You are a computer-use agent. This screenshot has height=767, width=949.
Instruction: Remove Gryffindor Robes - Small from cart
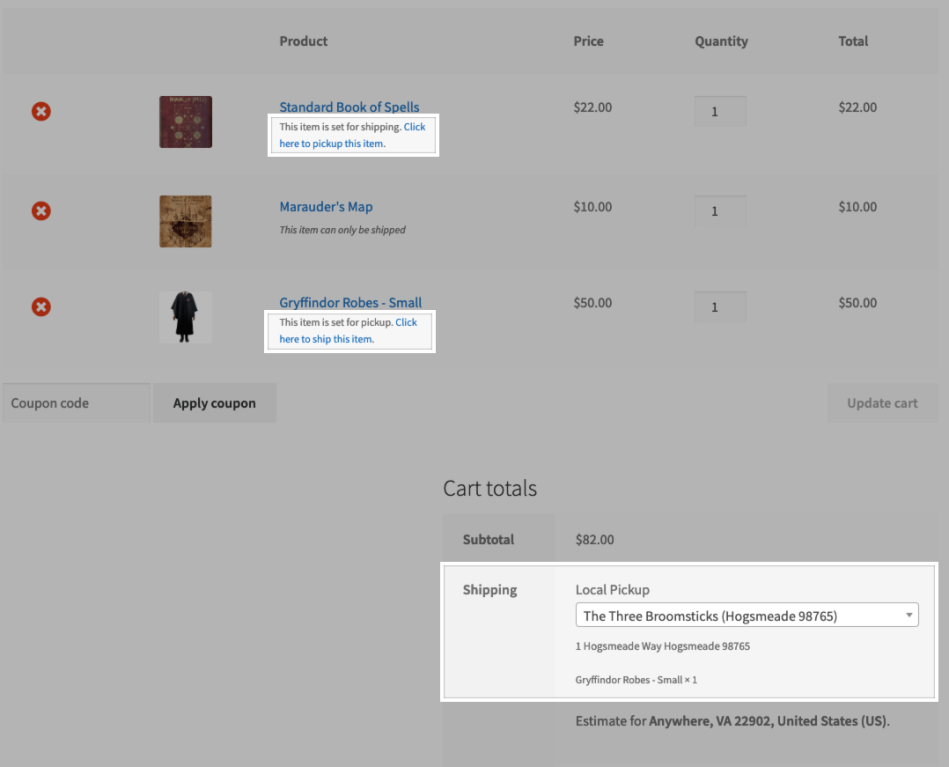click(x=41, y=306)
